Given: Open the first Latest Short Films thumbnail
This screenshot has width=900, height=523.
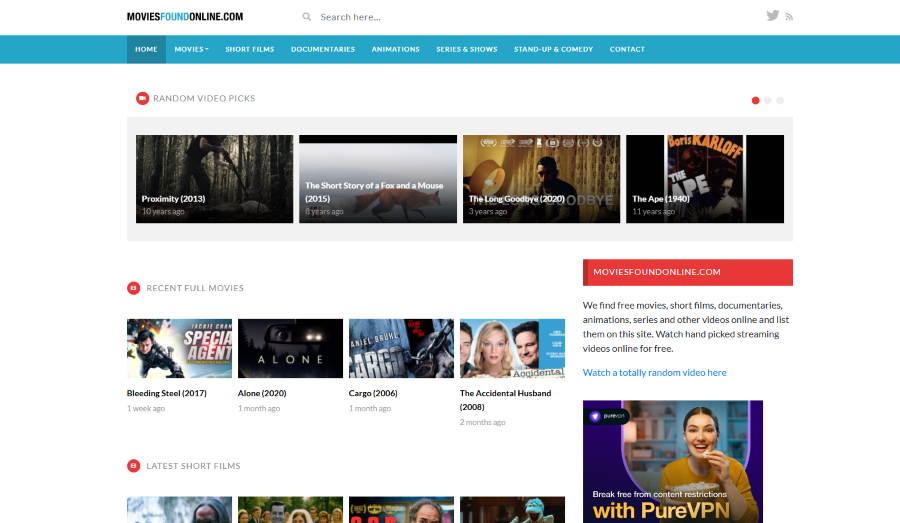Looking at the screenshot, I should [x=179, y=510].
